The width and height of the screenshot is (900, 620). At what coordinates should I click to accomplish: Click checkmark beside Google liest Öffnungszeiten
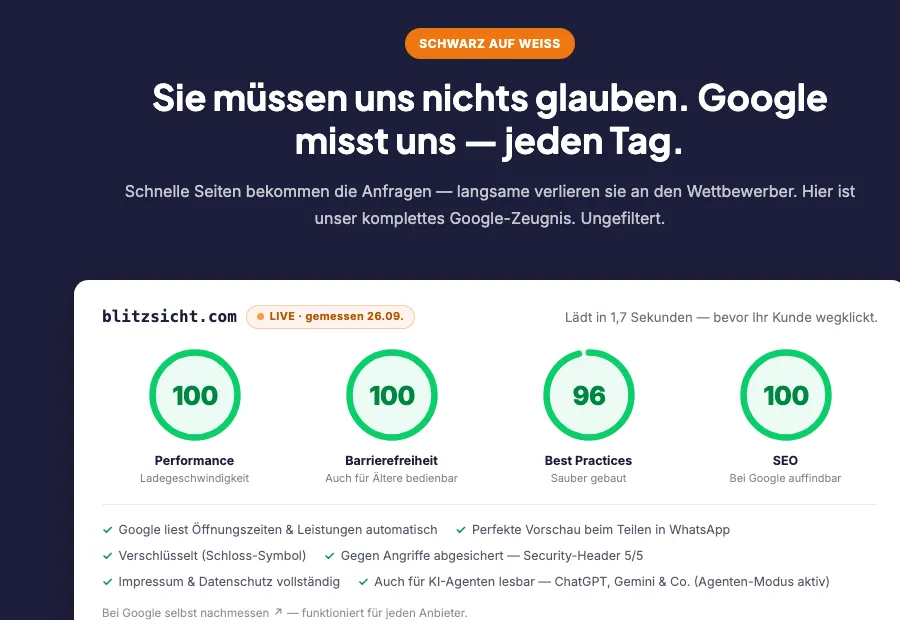coord(107,530)
